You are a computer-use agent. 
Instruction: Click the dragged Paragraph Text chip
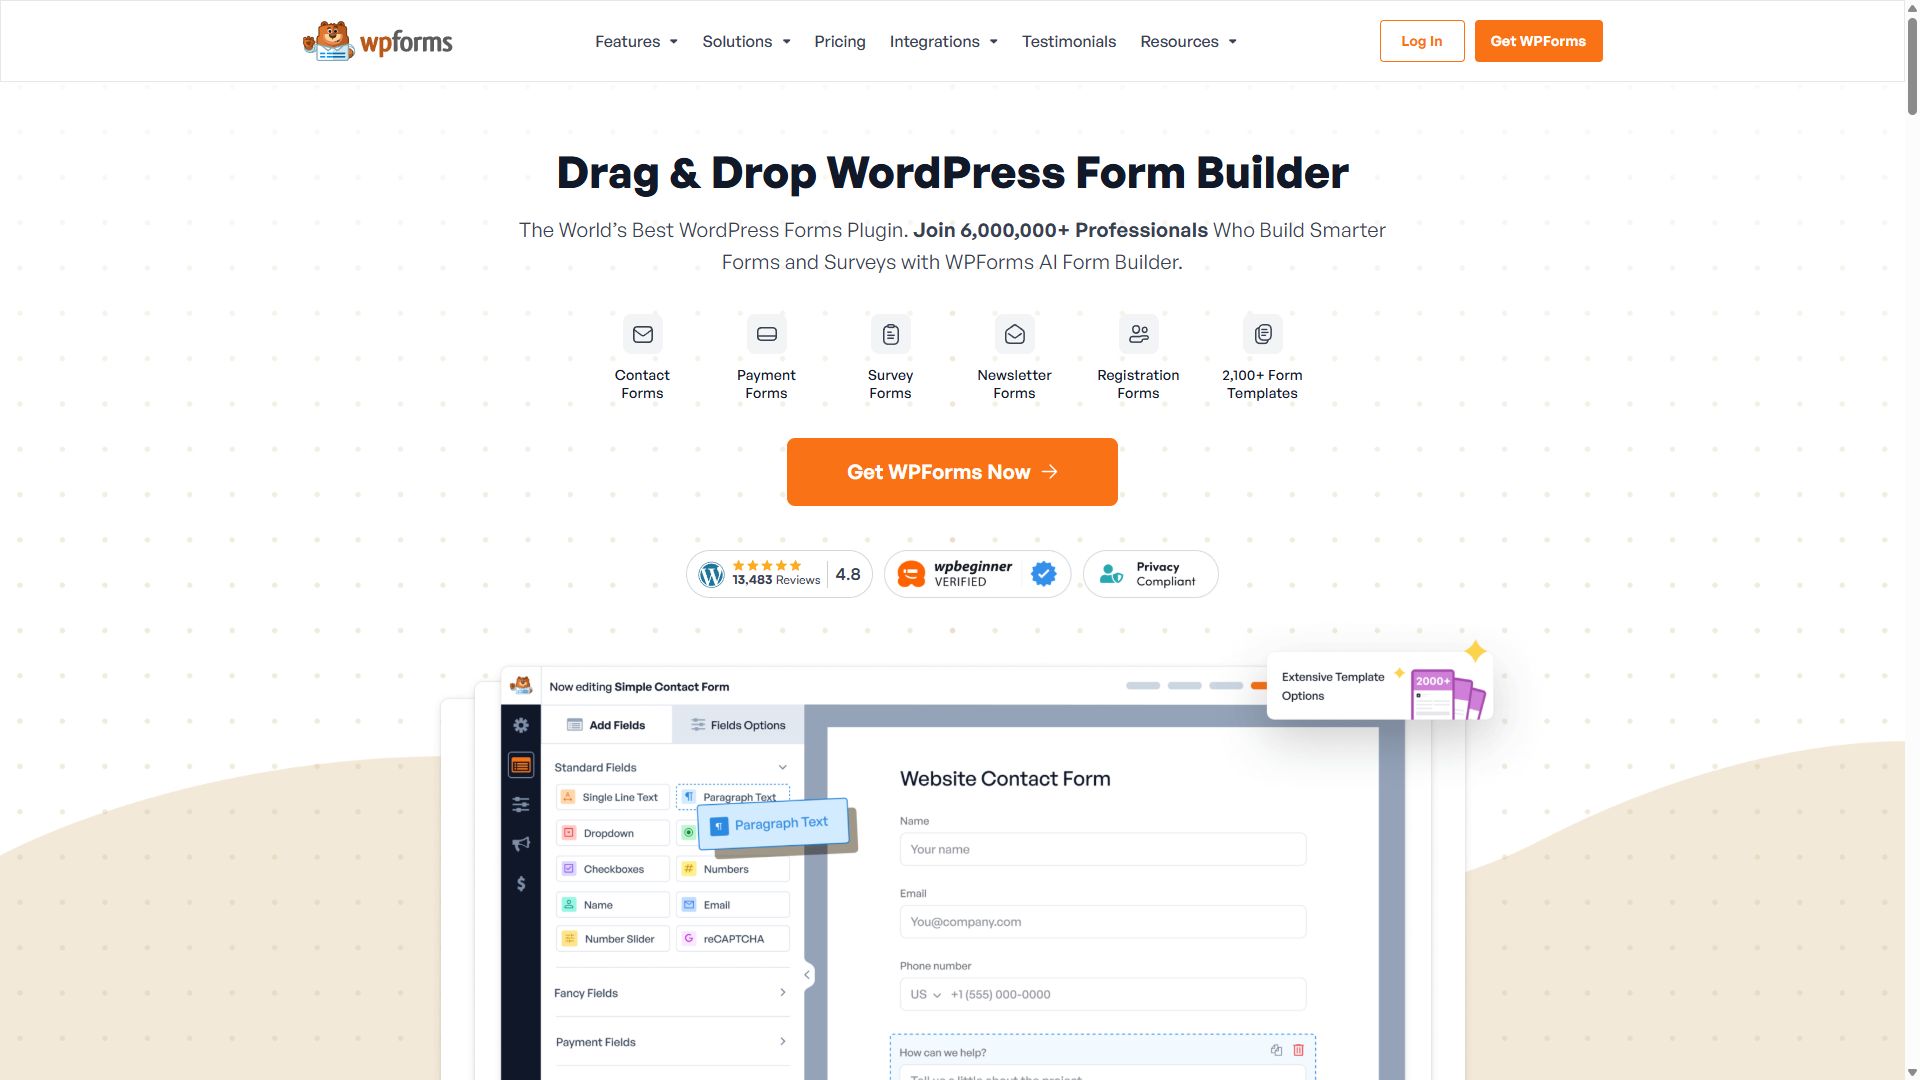(x=773, y=824)
